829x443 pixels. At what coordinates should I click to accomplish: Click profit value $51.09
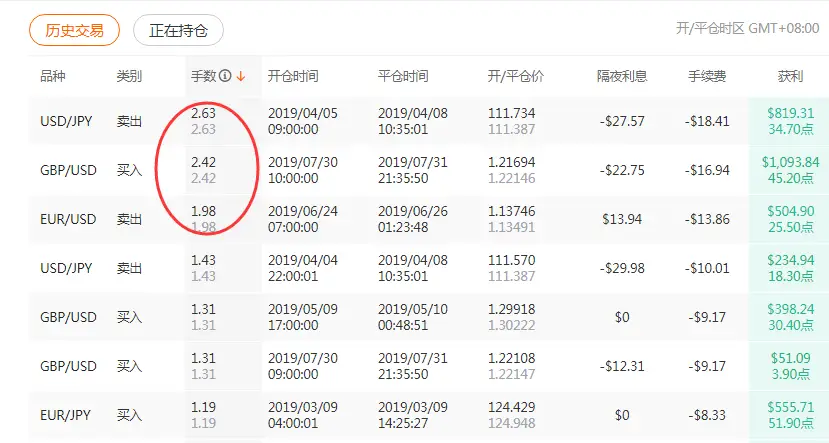coord(790,358)
